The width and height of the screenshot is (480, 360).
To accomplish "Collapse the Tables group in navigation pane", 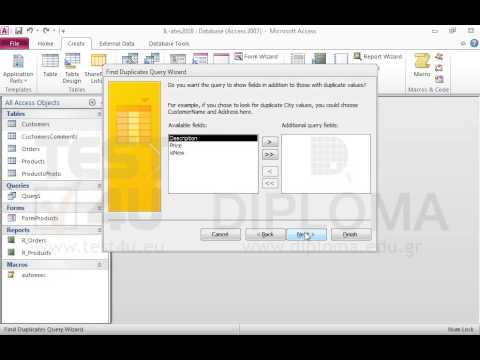I will tap(99, 114).
